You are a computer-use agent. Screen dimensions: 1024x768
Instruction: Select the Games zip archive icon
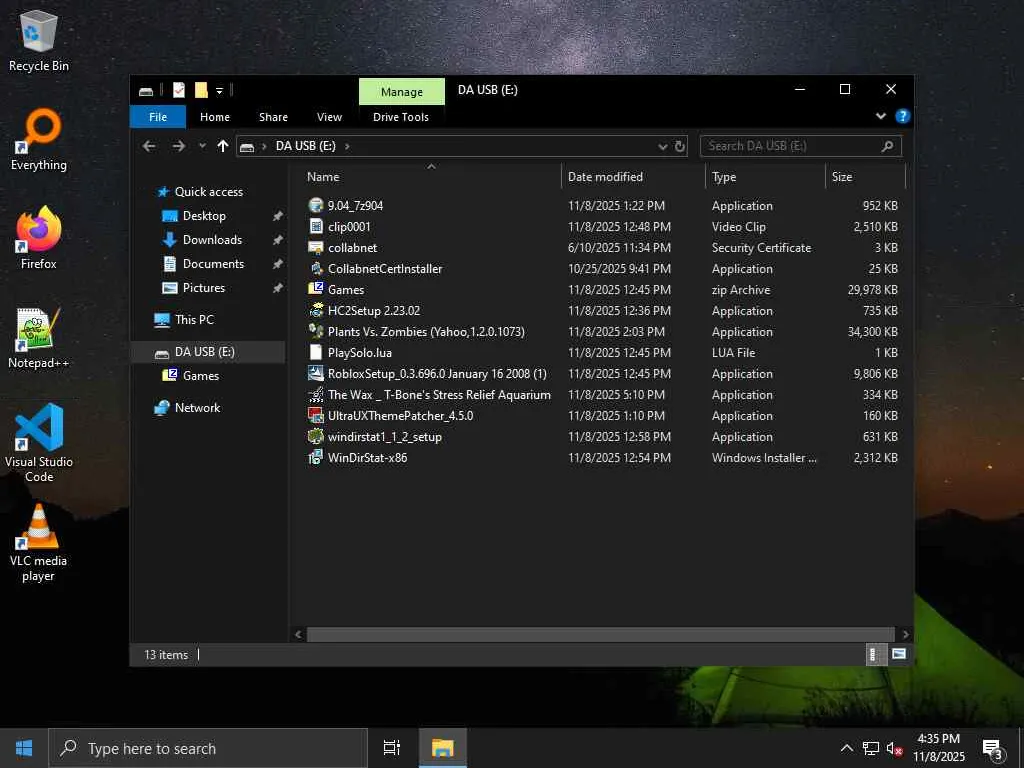pyautogui.click(x=316, y=289)
